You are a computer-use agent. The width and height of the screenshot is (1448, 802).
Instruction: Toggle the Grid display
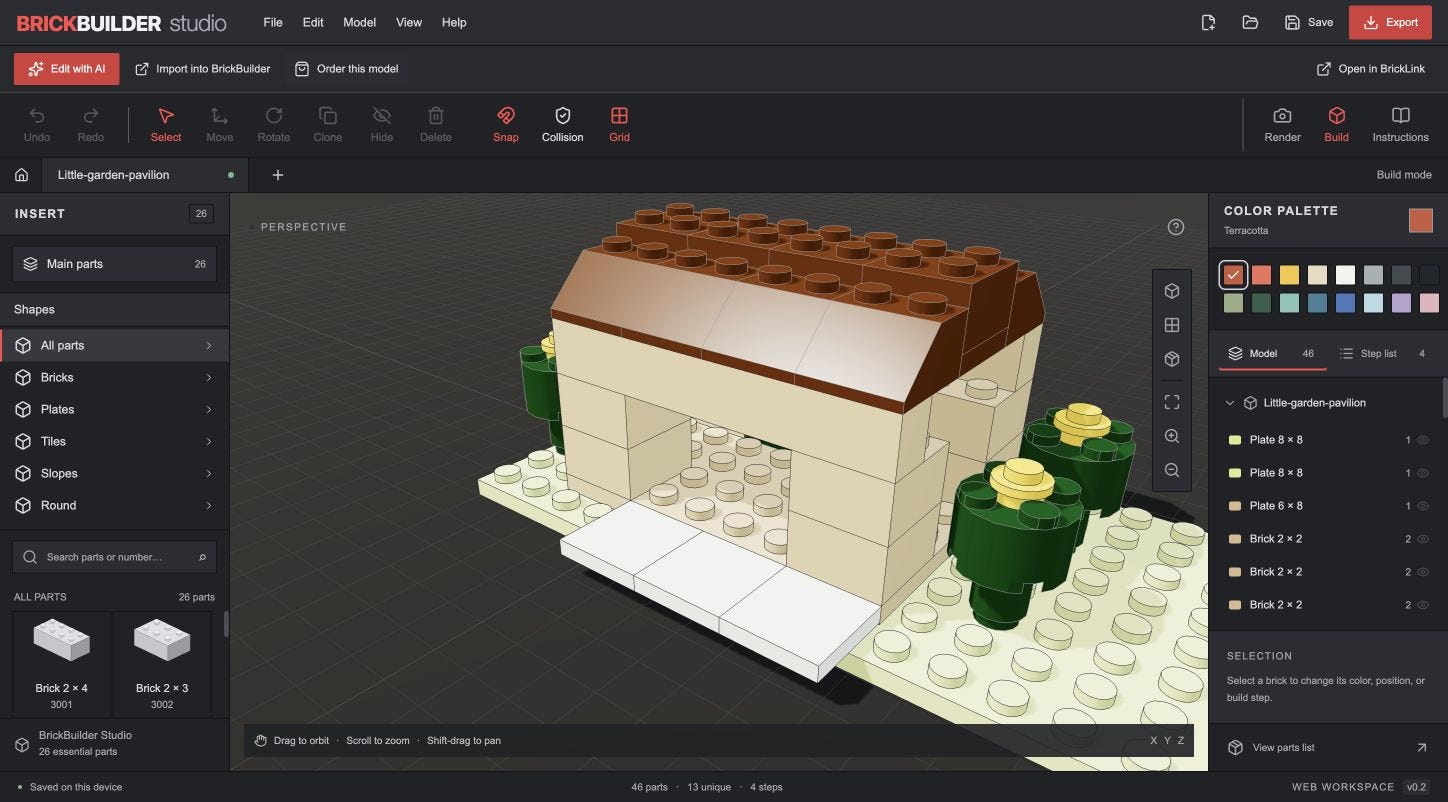[x=620, y=125]
